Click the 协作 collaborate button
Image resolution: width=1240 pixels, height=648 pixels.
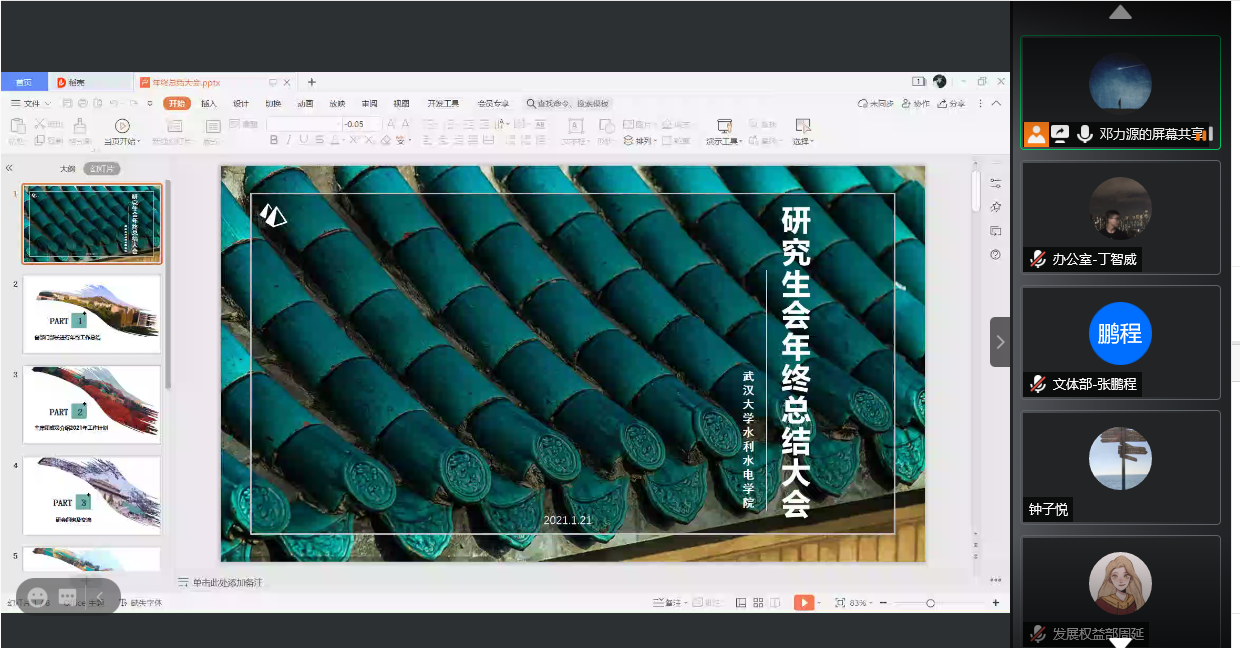click(x=915, y=103)
